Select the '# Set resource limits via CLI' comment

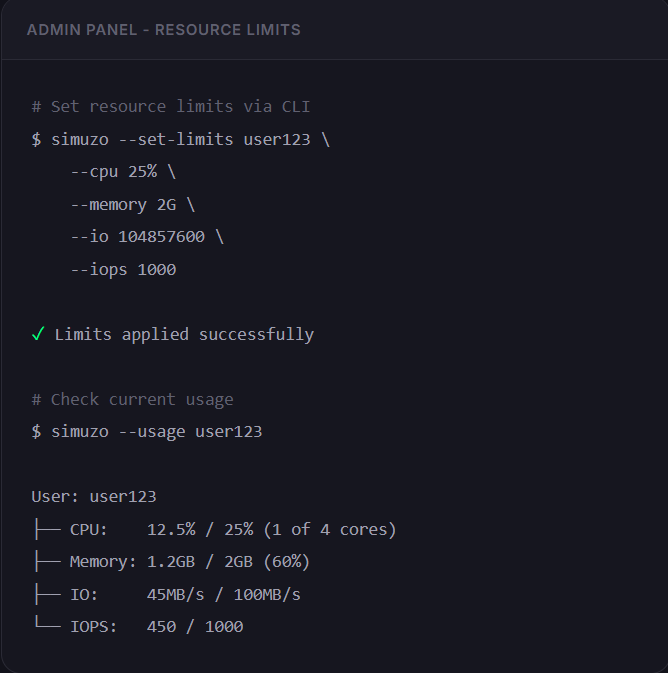coord(171,106)
